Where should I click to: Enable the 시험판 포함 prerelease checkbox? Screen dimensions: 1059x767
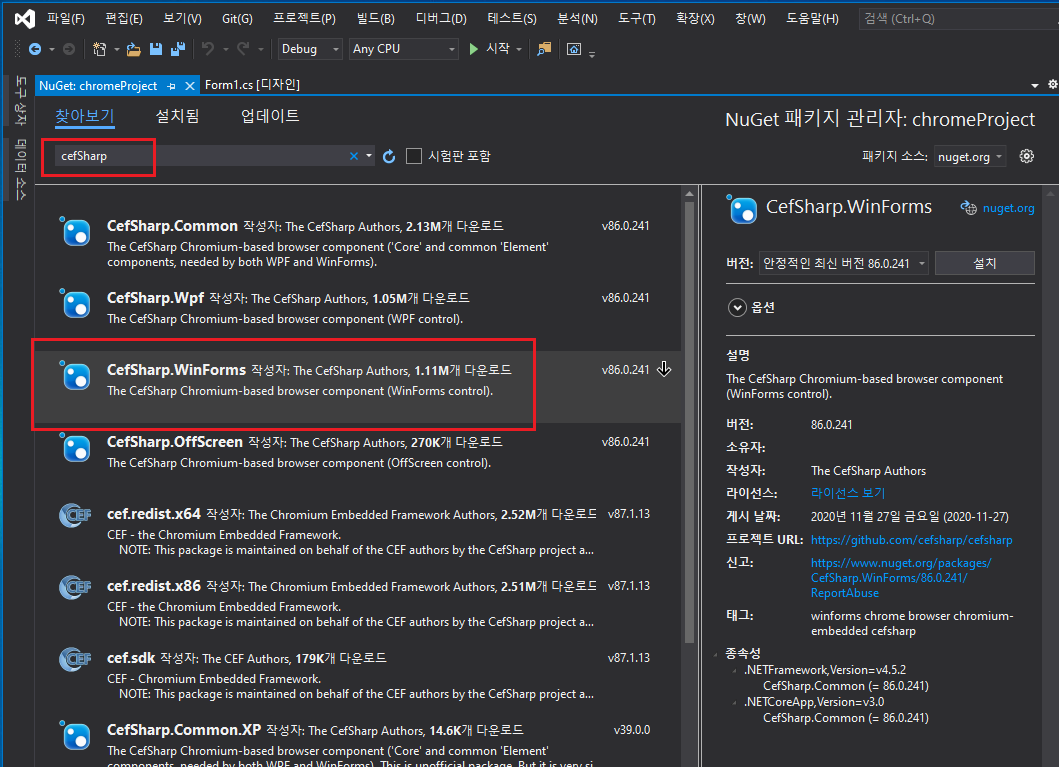click(414, 156)
